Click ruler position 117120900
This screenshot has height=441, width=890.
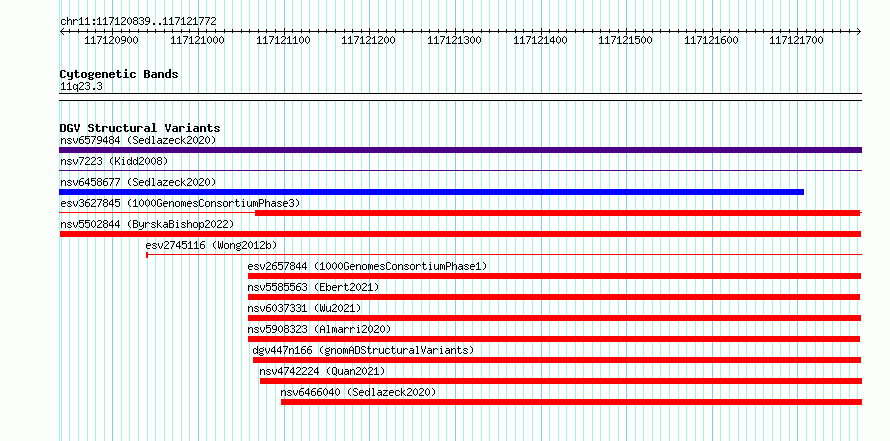111,40
